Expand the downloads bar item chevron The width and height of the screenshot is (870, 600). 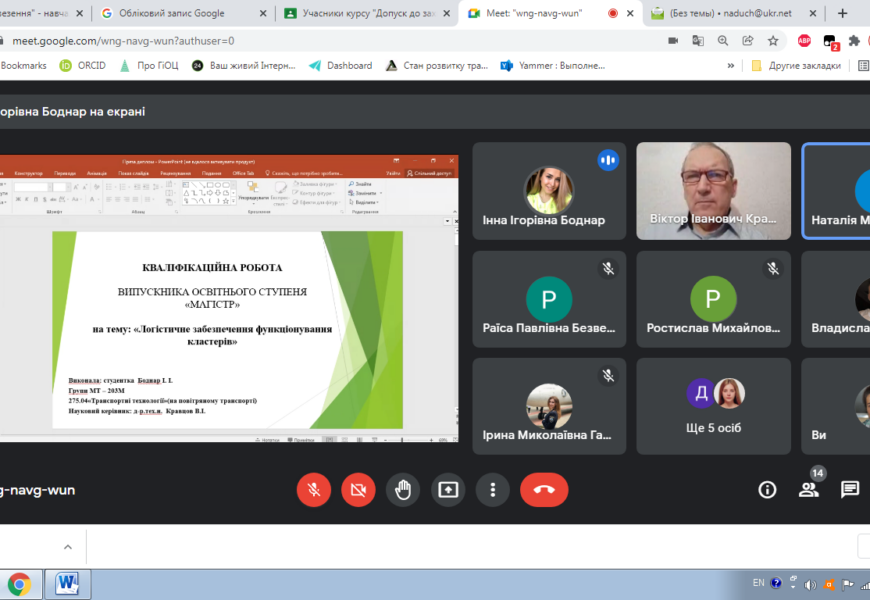(68, 547)
